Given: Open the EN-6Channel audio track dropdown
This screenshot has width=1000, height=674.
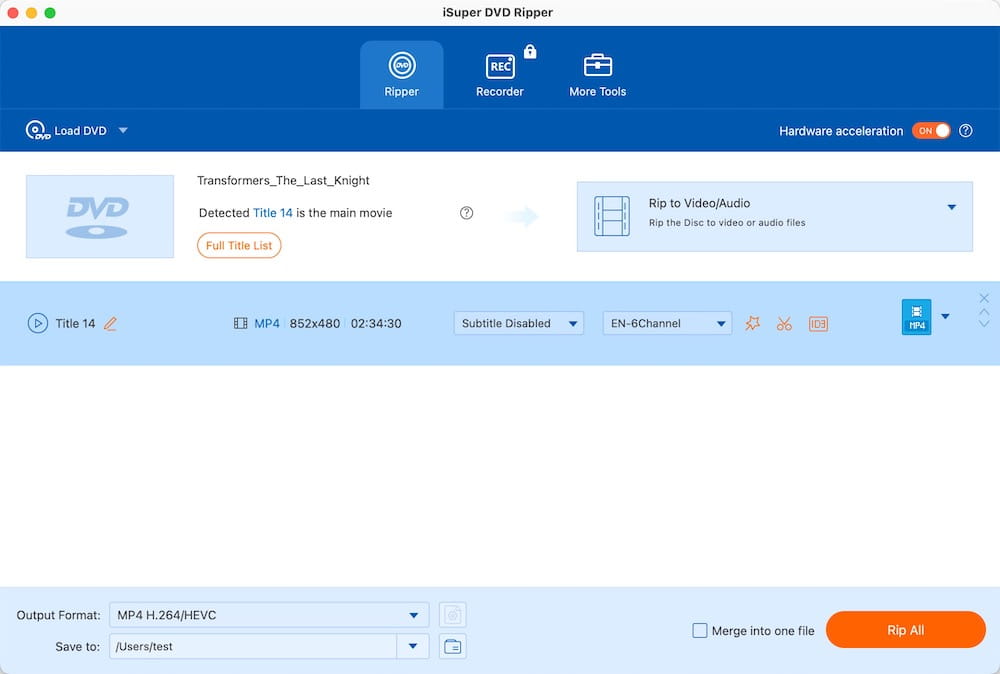Looking at the screenshot, I should [667, 323].
